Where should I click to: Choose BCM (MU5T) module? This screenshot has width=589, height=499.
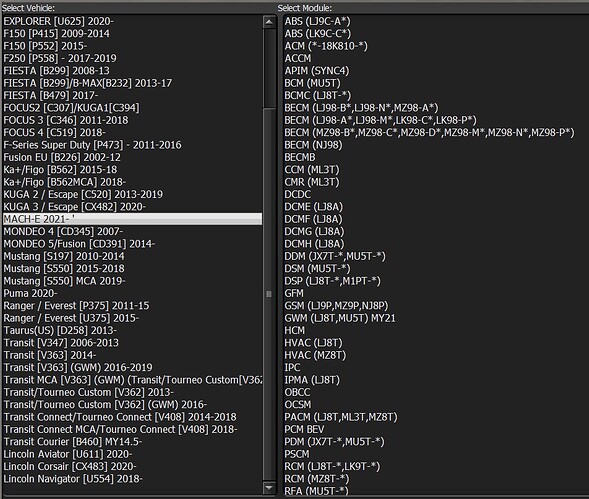312,83
